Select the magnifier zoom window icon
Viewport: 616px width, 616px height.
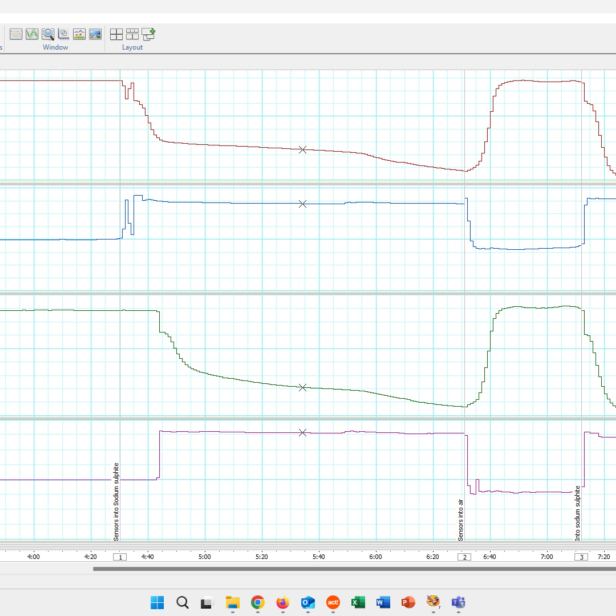click(x=48, y=34)
